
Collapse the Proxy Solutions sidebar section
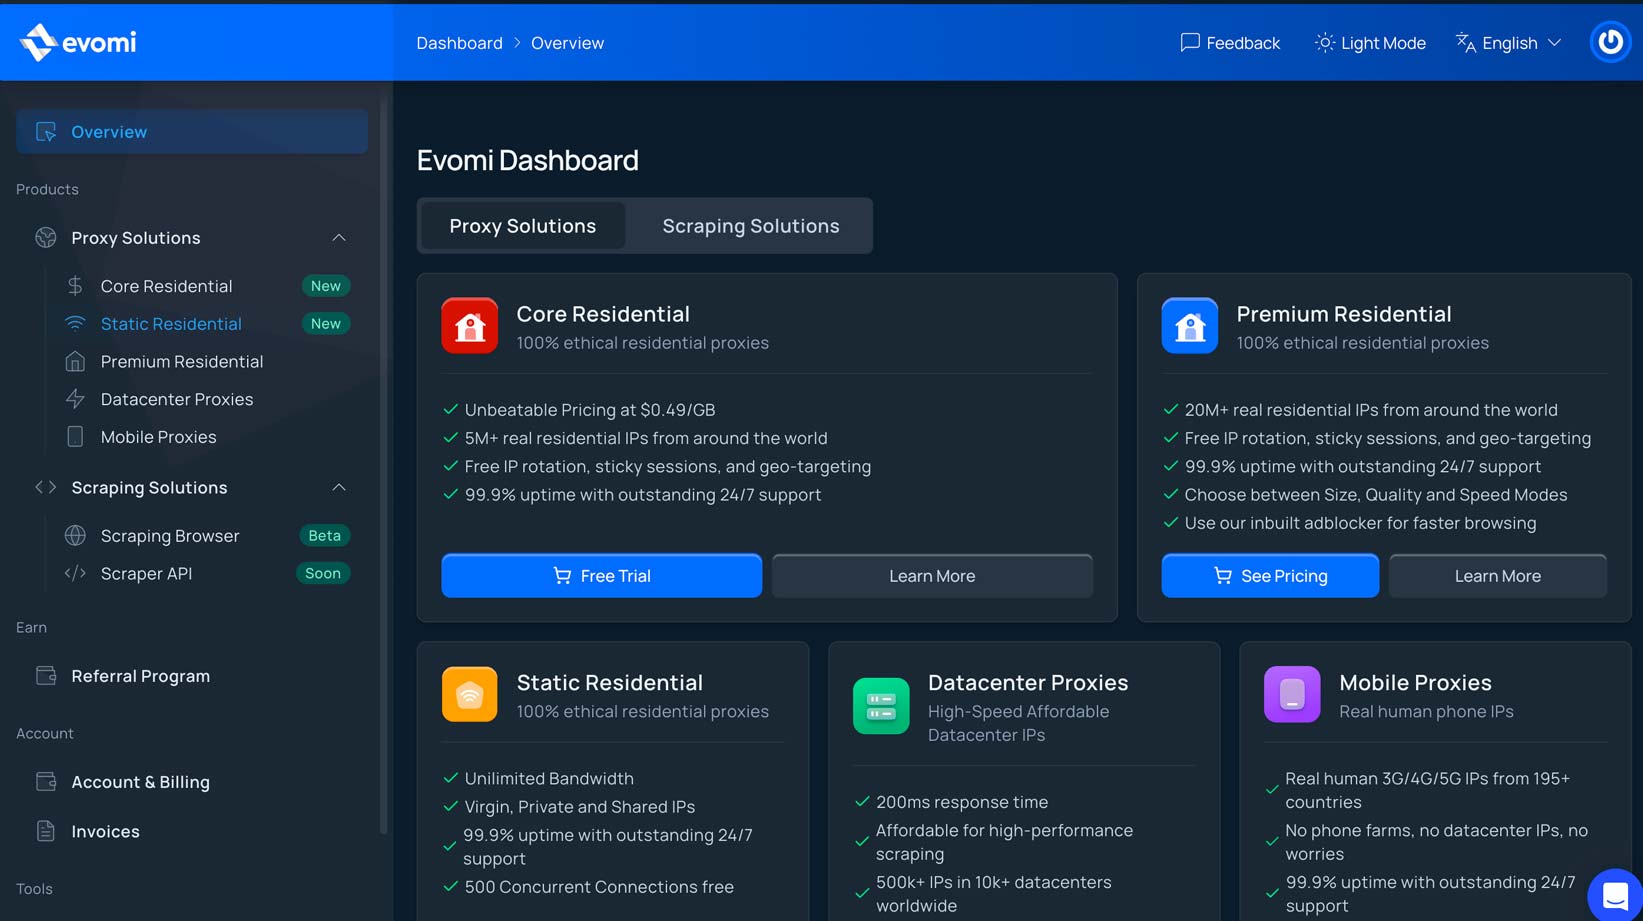point(339,238)
